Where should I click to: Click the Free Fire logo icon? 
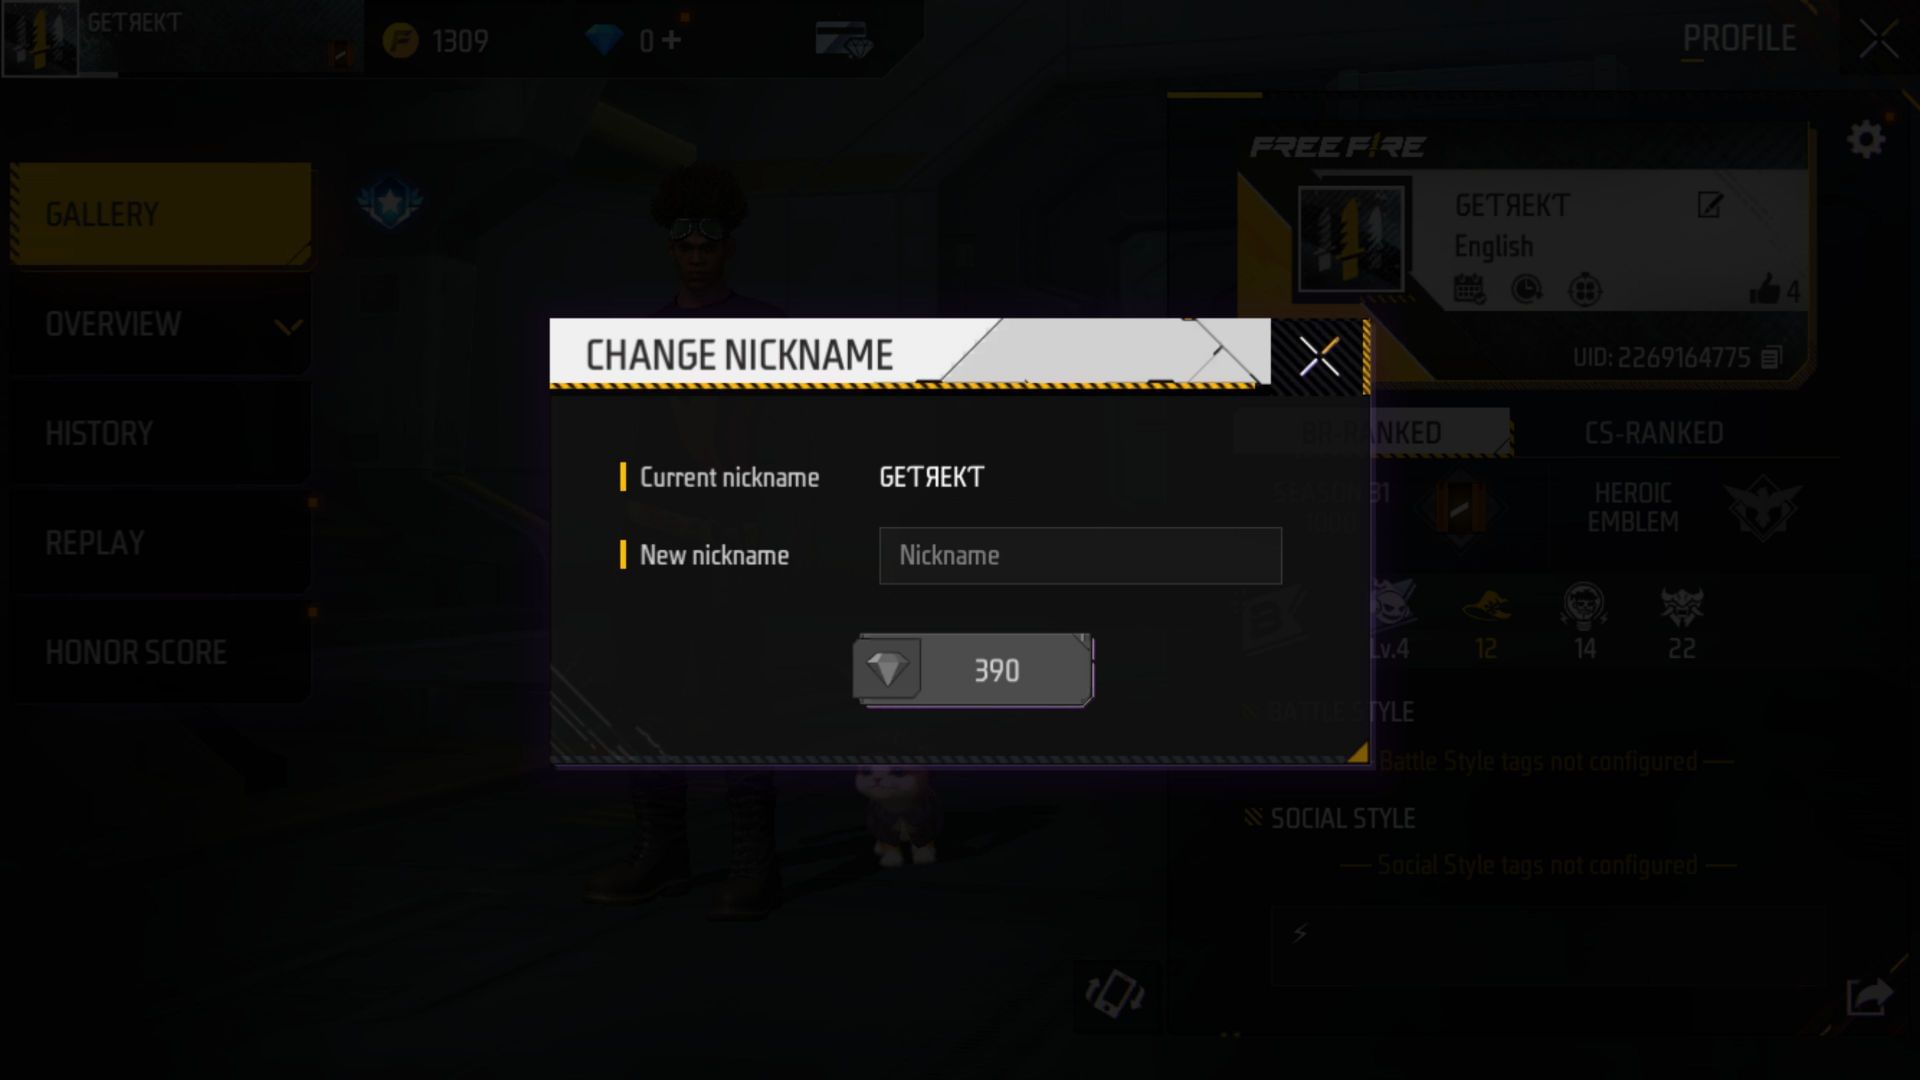[x=1336, y=145]
